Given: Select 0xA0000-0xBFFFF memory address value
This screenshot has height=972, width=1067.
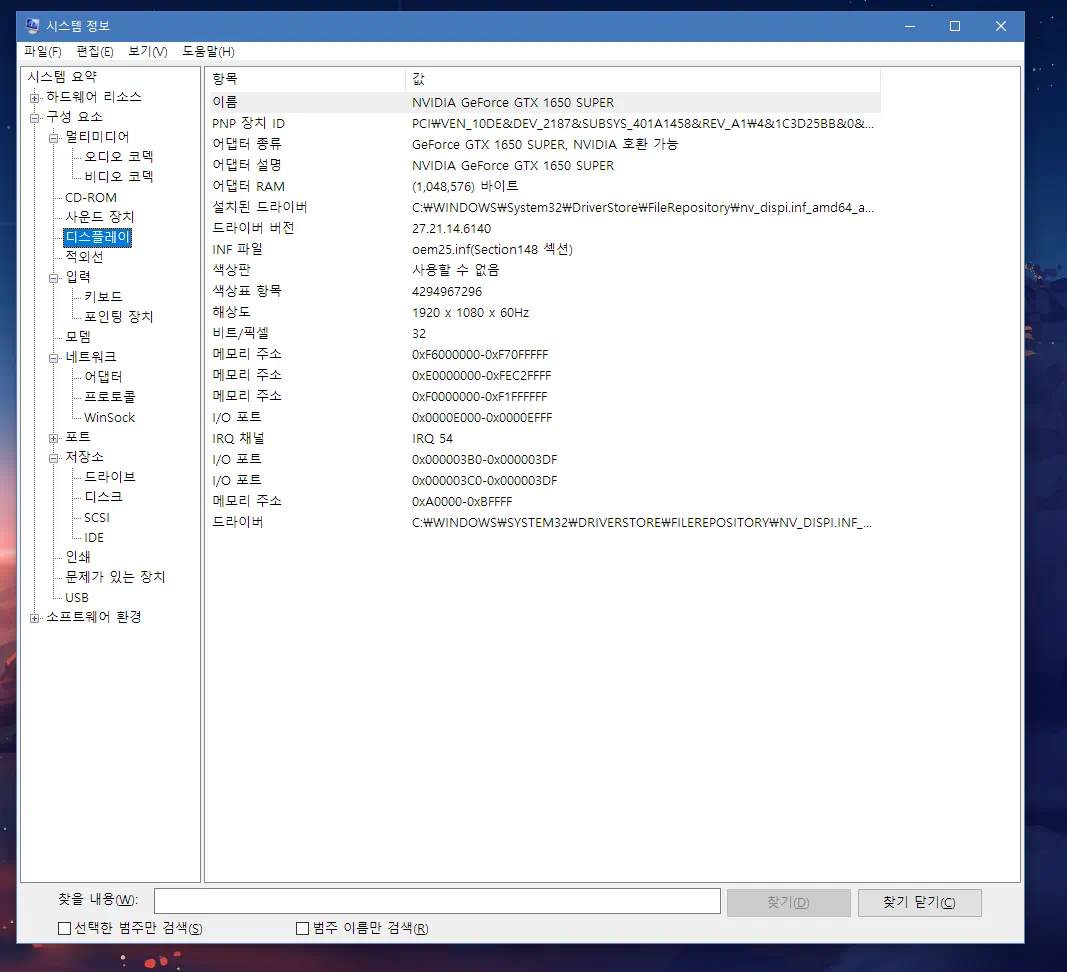Looking at the screenshot, I should (x=462, y=502).
